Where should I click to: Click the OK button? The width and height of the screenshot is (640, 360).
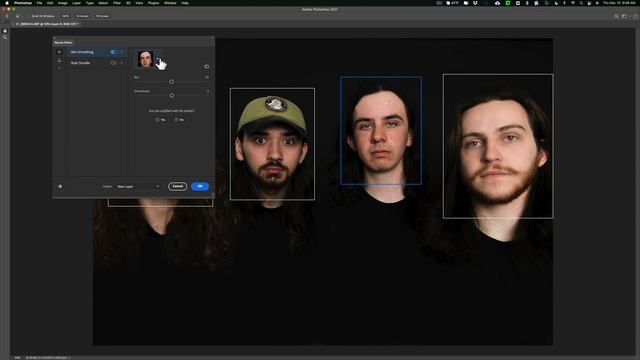click(200, 186)
